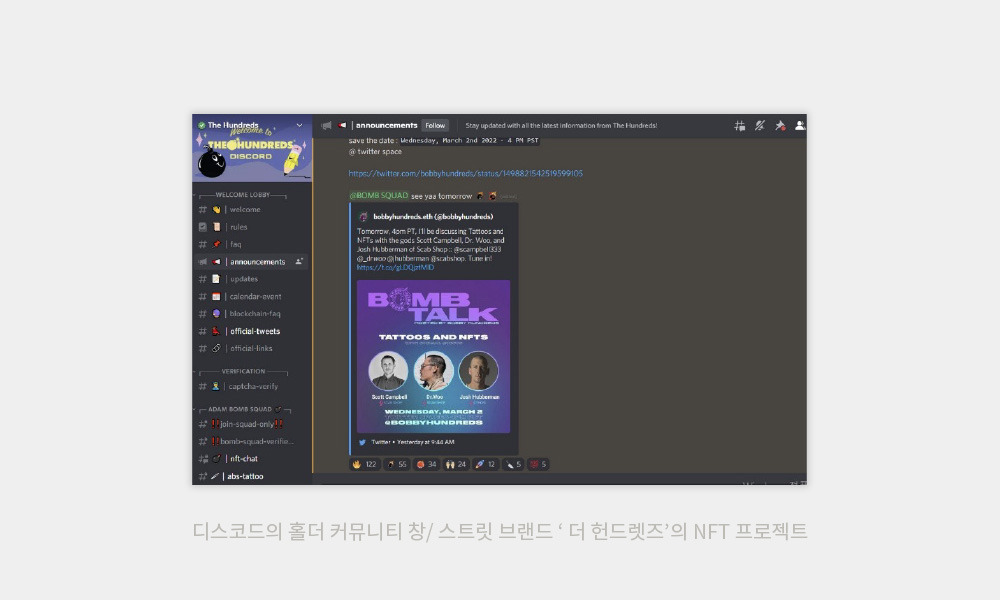Click the Twitter bird icon in the embed footer

click(x=362, y=442)
